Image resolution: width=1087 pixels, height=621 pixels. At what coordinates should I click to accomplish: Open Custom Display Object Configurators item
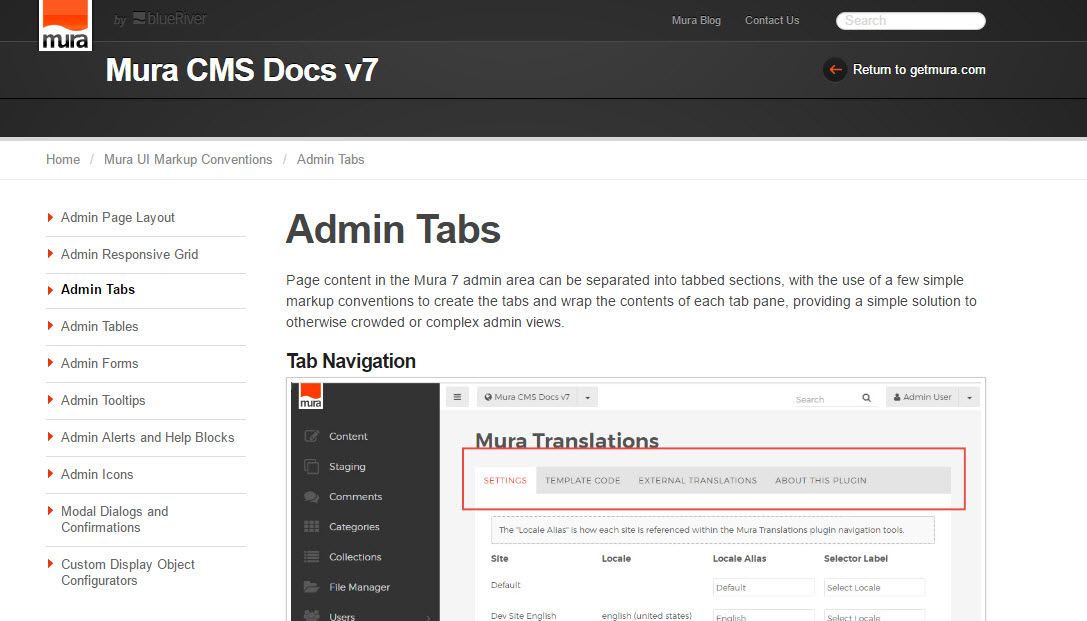[128, 572]
